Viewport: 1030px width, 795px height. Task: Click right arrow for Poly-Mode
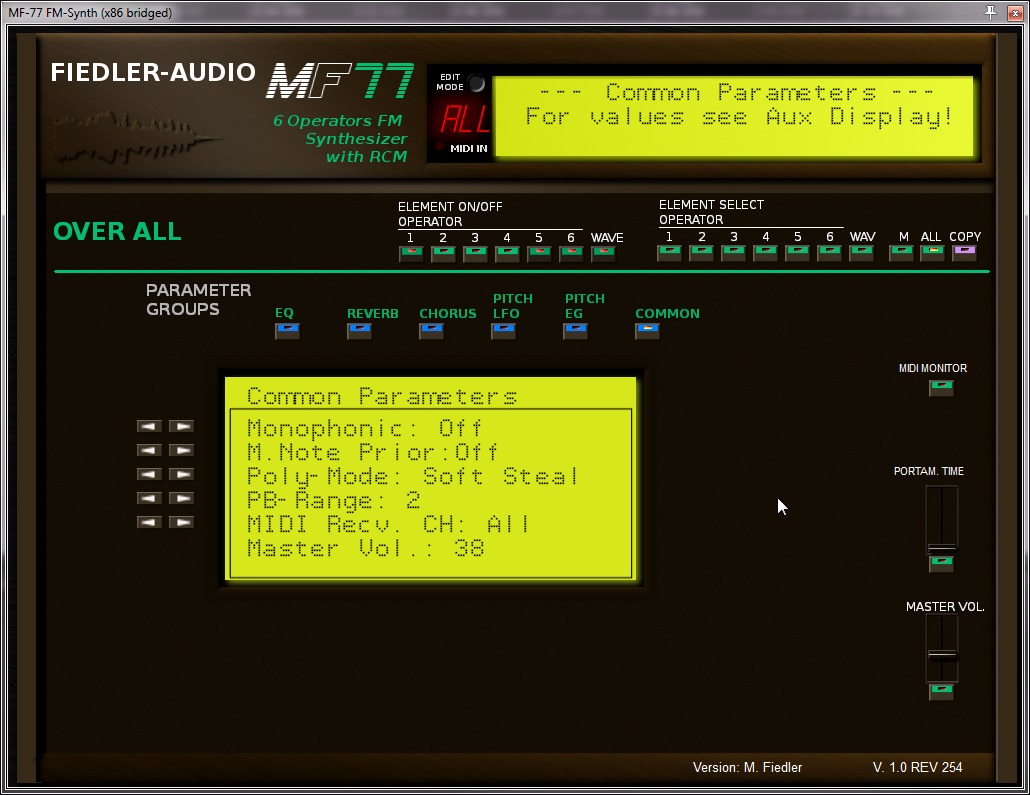click(x=181, y=474)
